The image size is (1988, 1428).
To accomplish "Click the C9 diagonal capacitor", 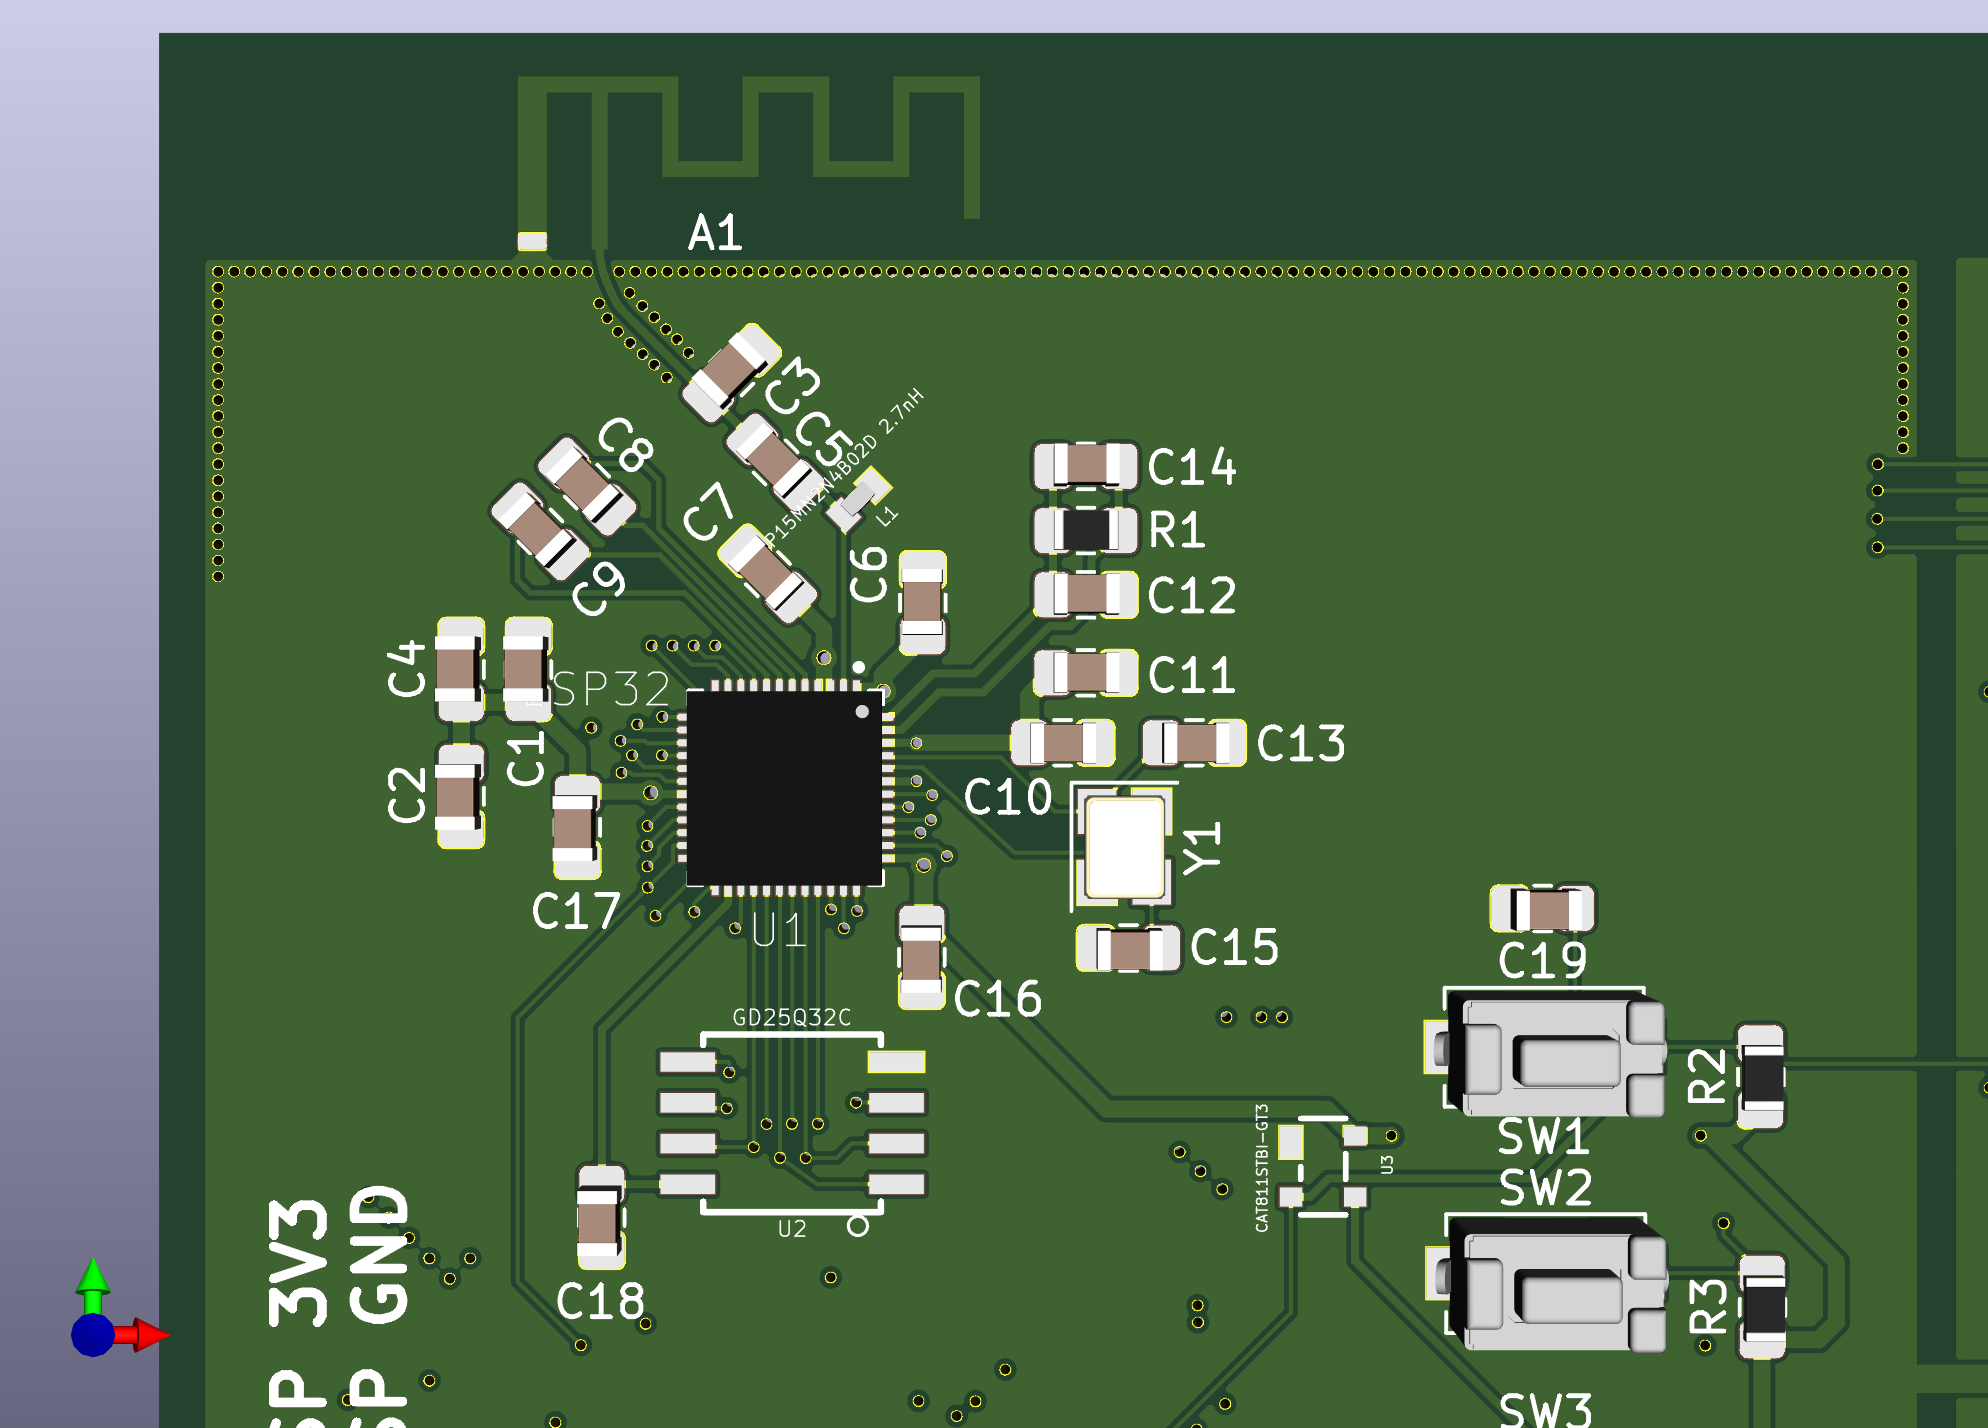I will (540, 531).
